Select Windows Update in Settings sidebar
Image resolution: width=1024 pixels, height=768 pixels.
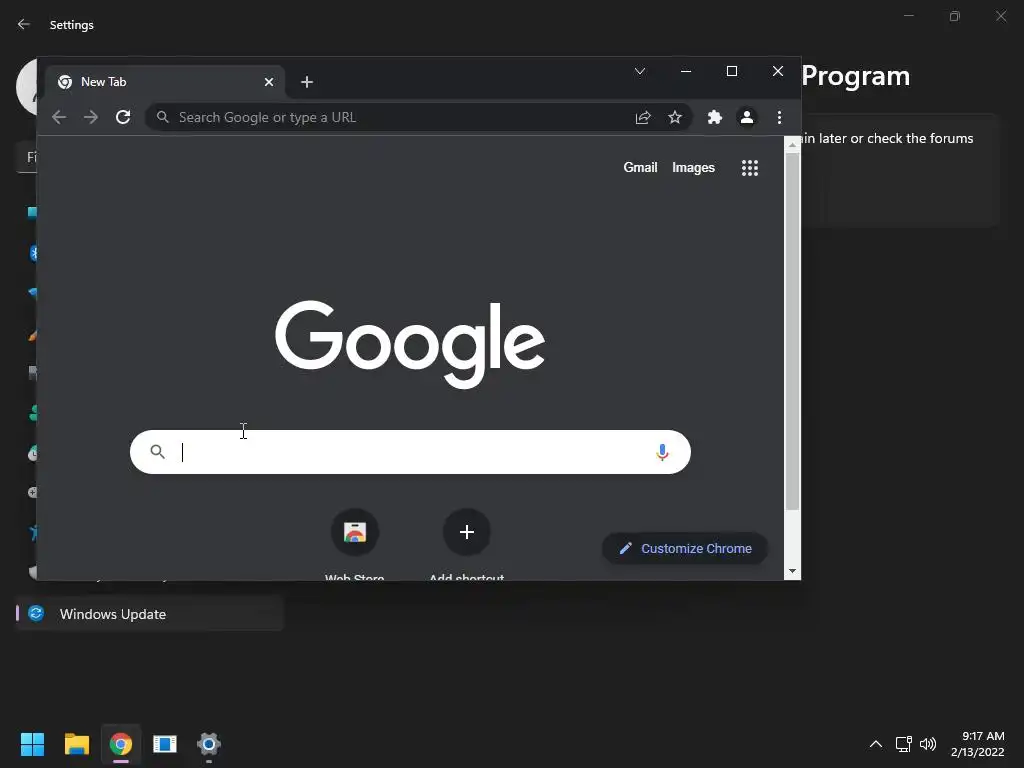coord(150,614)
